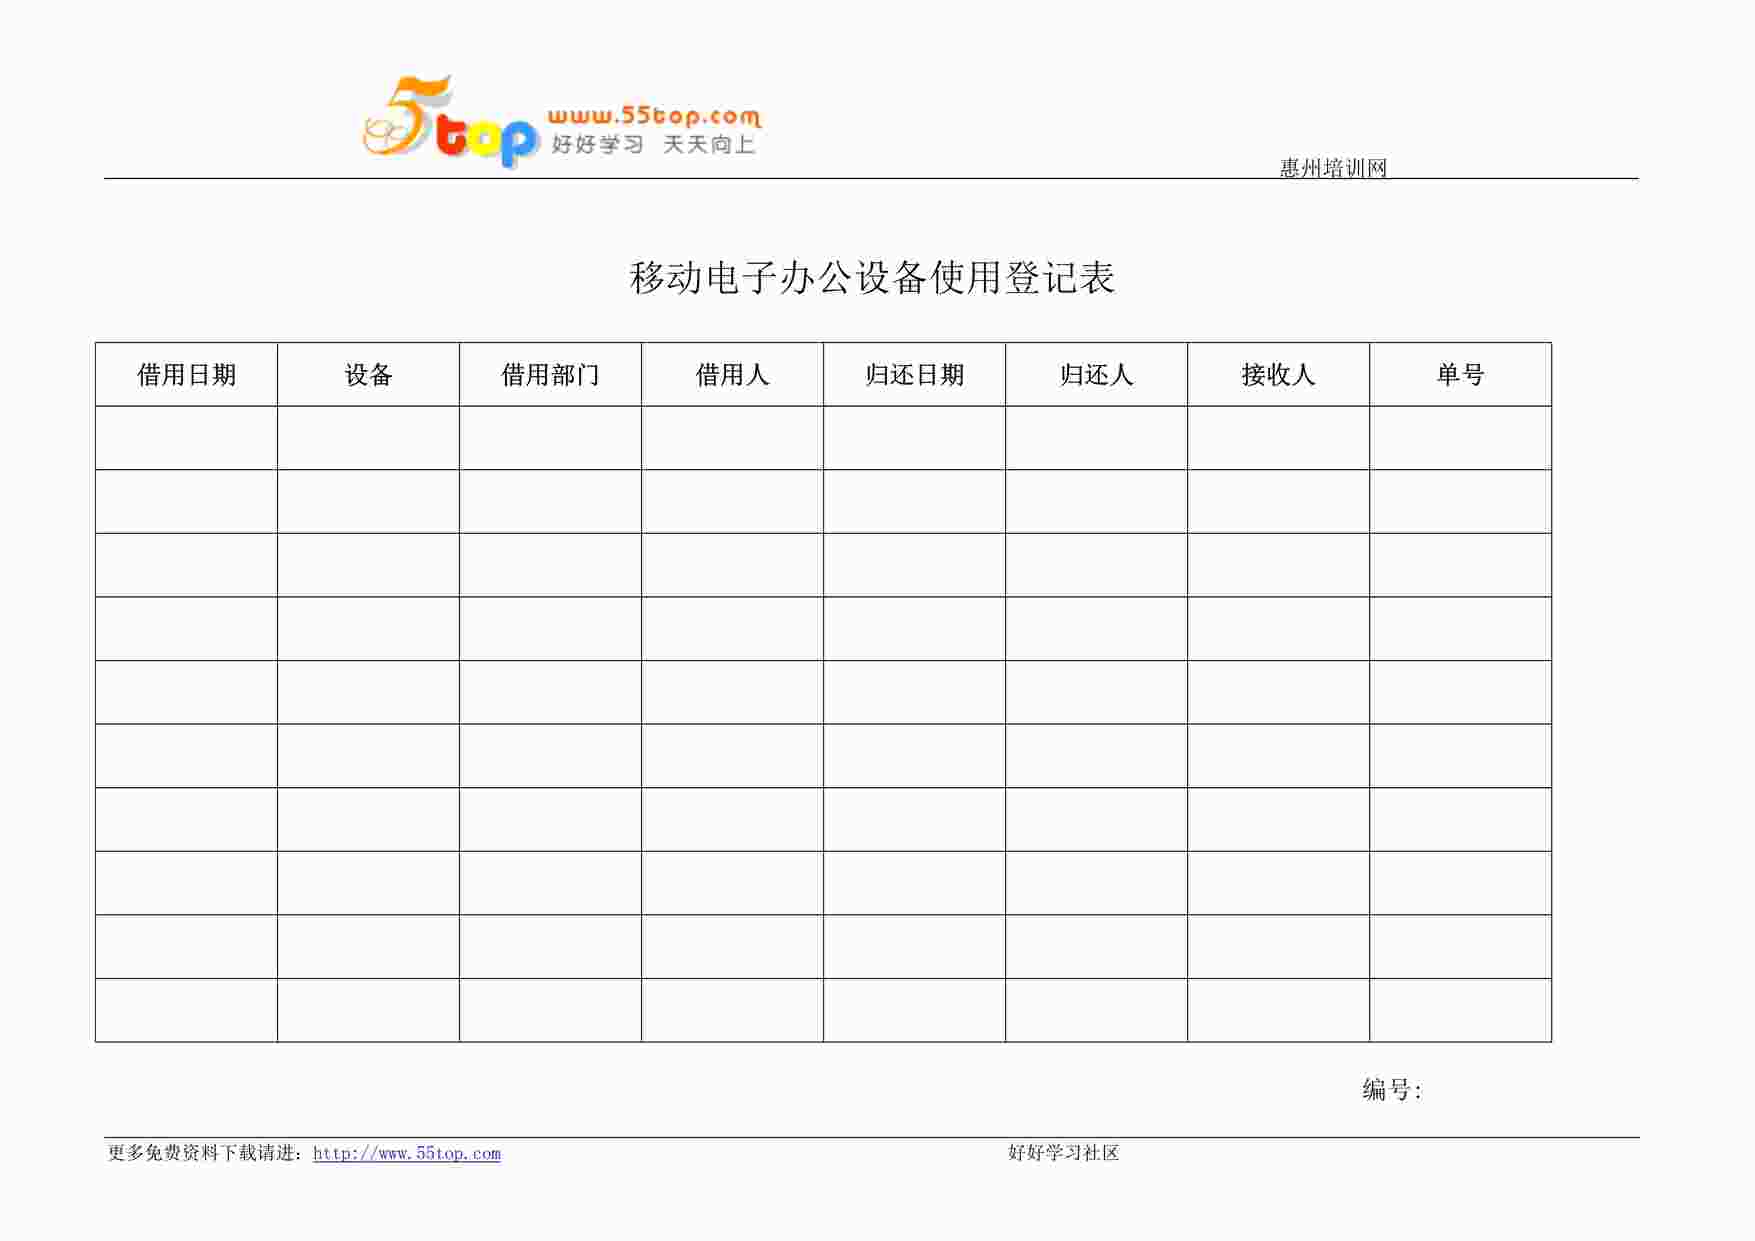
Task: Click the 更多免费资料下载请进 footer text
Action: coord(201,1153)
